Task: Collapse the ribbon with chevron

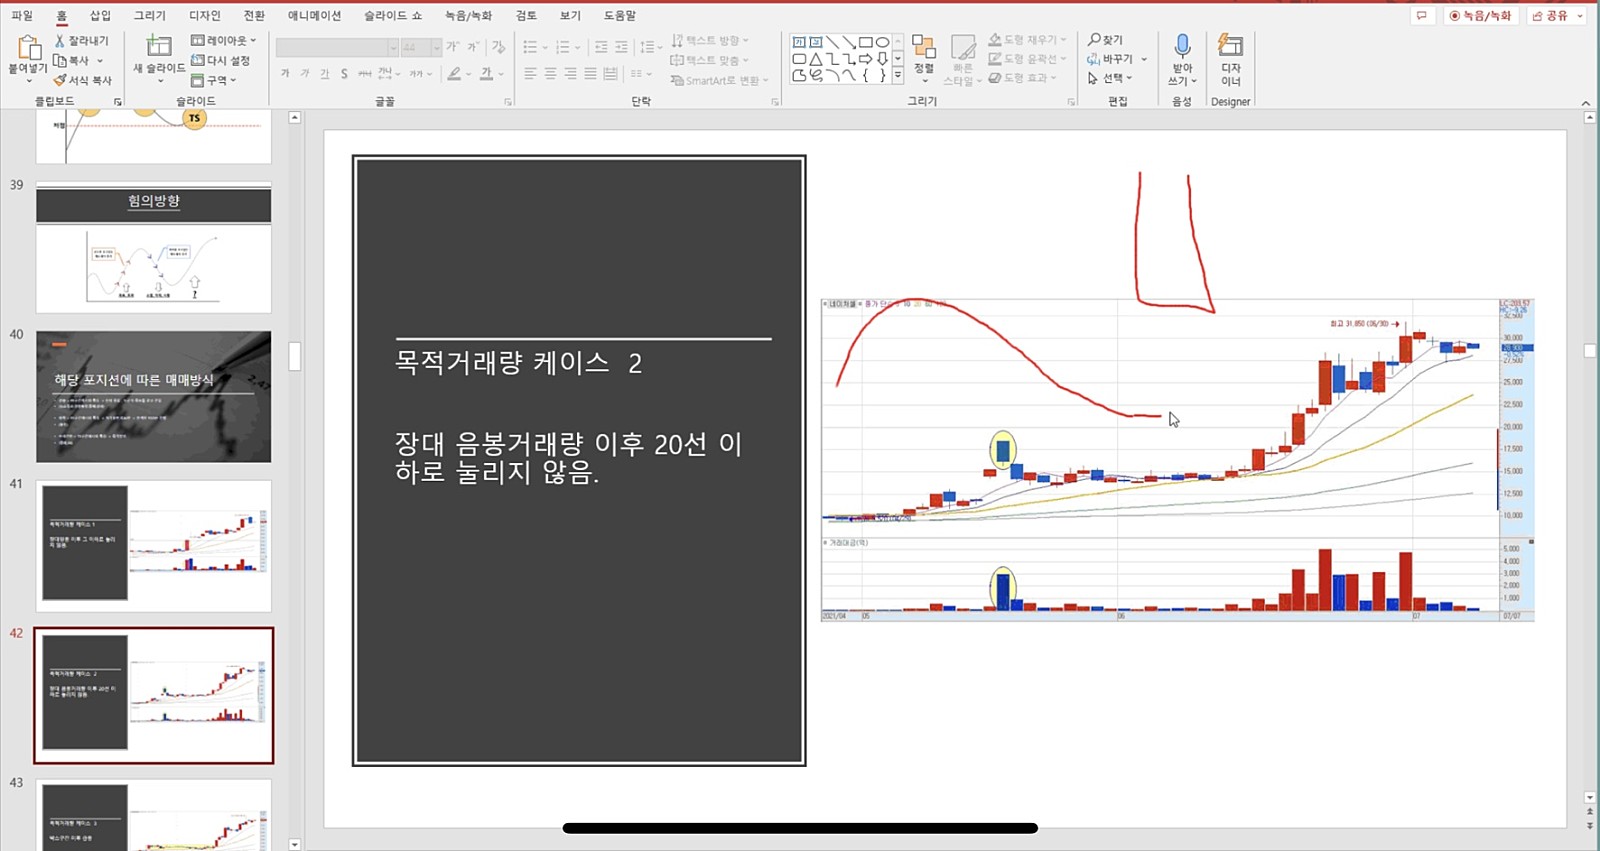Action: (x=1585, y=103)
